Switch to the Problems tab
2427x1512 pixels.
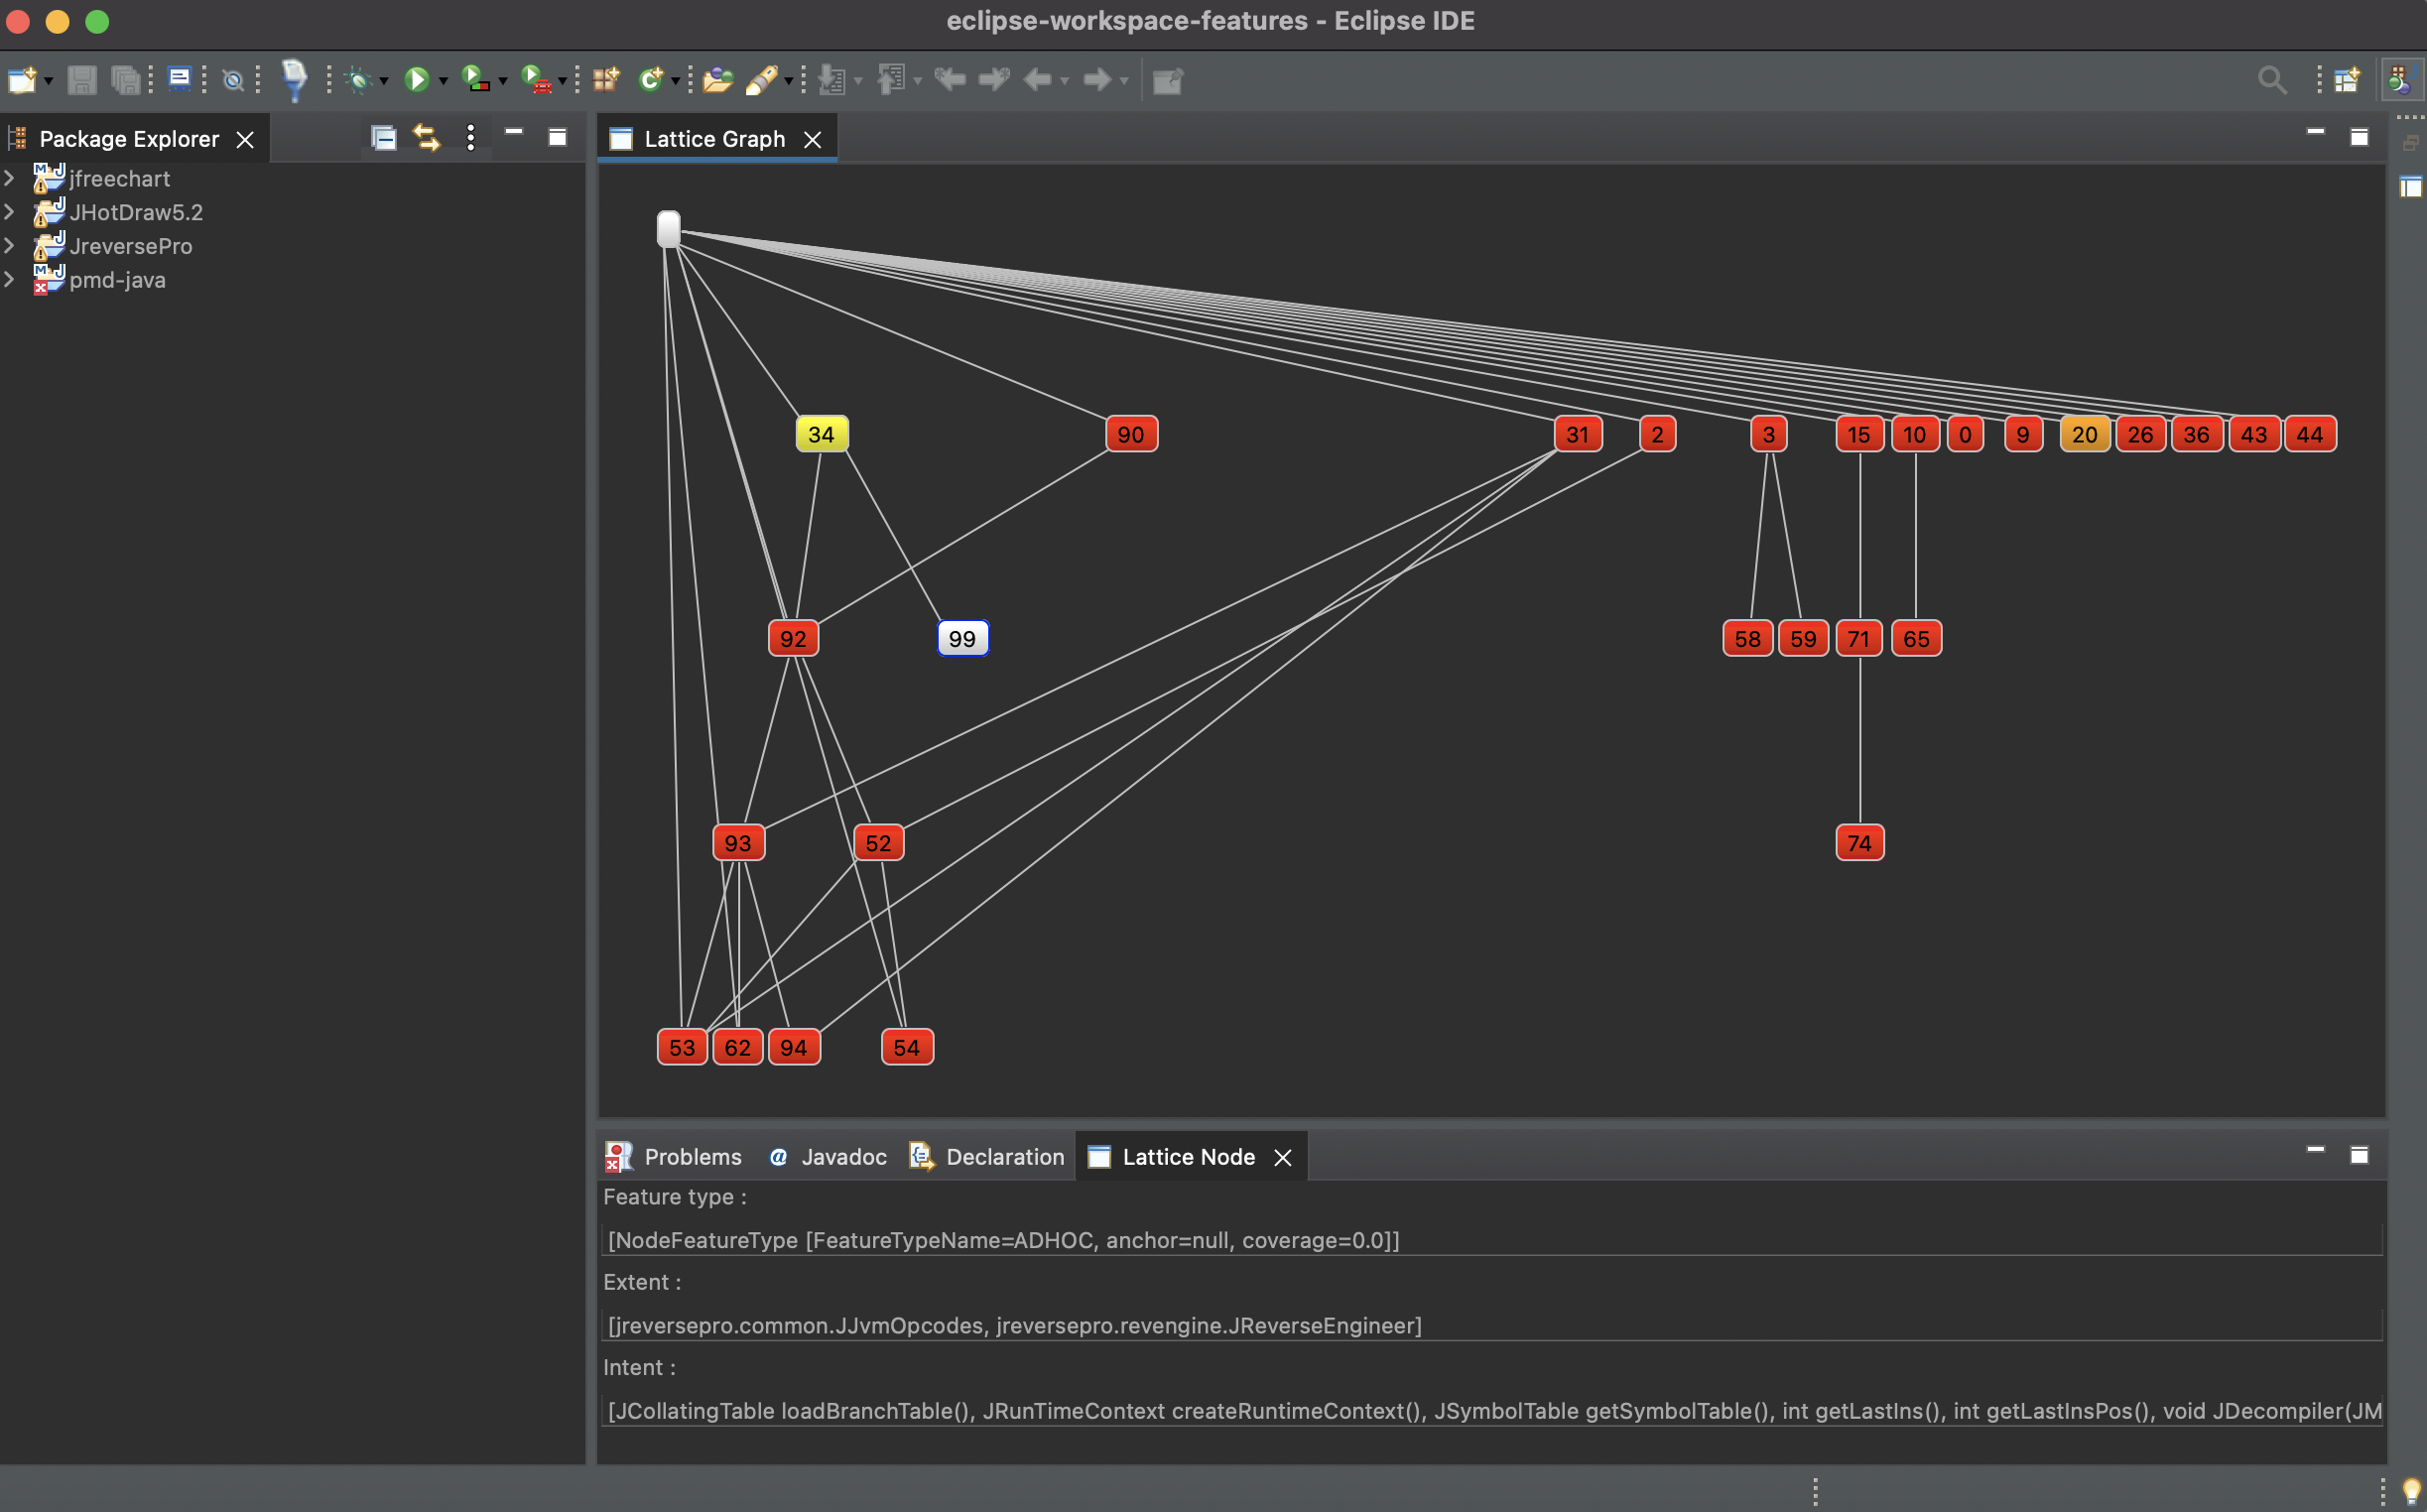coord(674,1156)
